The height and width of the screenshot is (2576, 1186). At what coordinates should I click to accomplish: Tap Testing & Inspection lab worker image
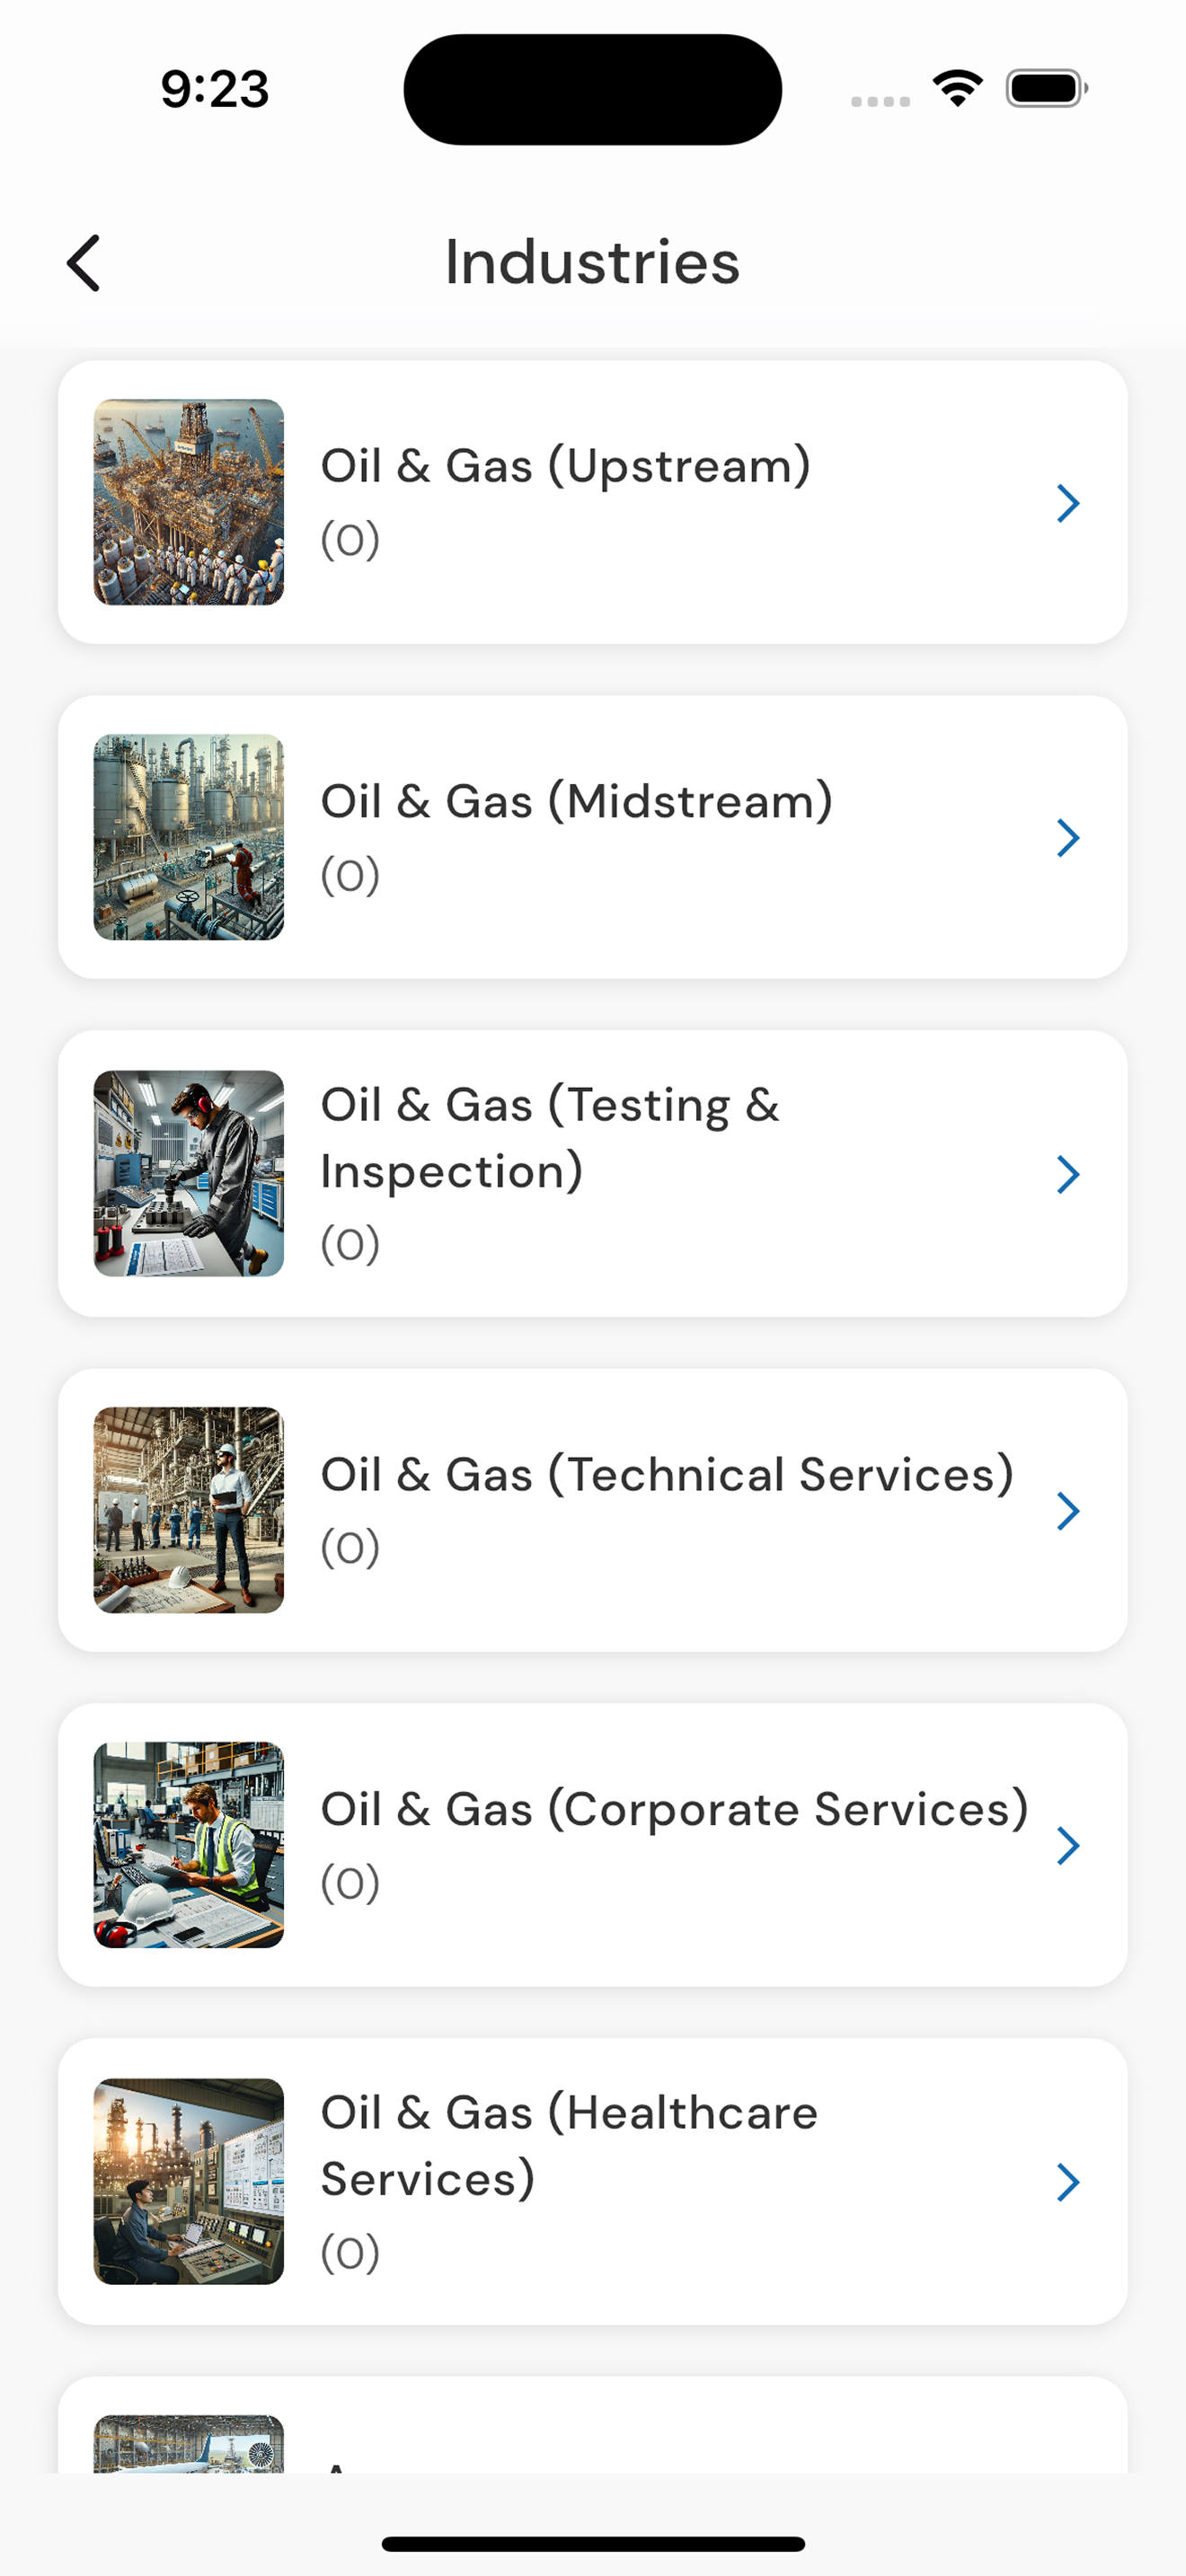[189, 1173]
